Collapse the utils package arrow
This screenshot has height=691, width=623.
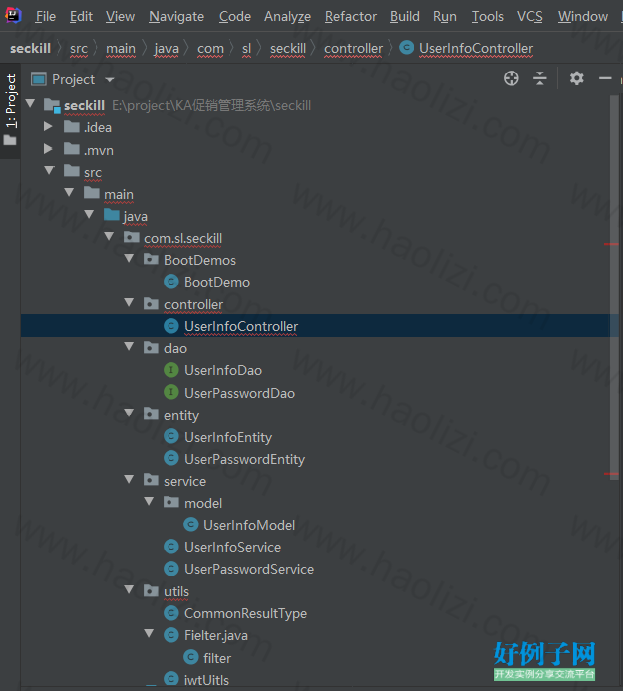click(x=129, y=590)
